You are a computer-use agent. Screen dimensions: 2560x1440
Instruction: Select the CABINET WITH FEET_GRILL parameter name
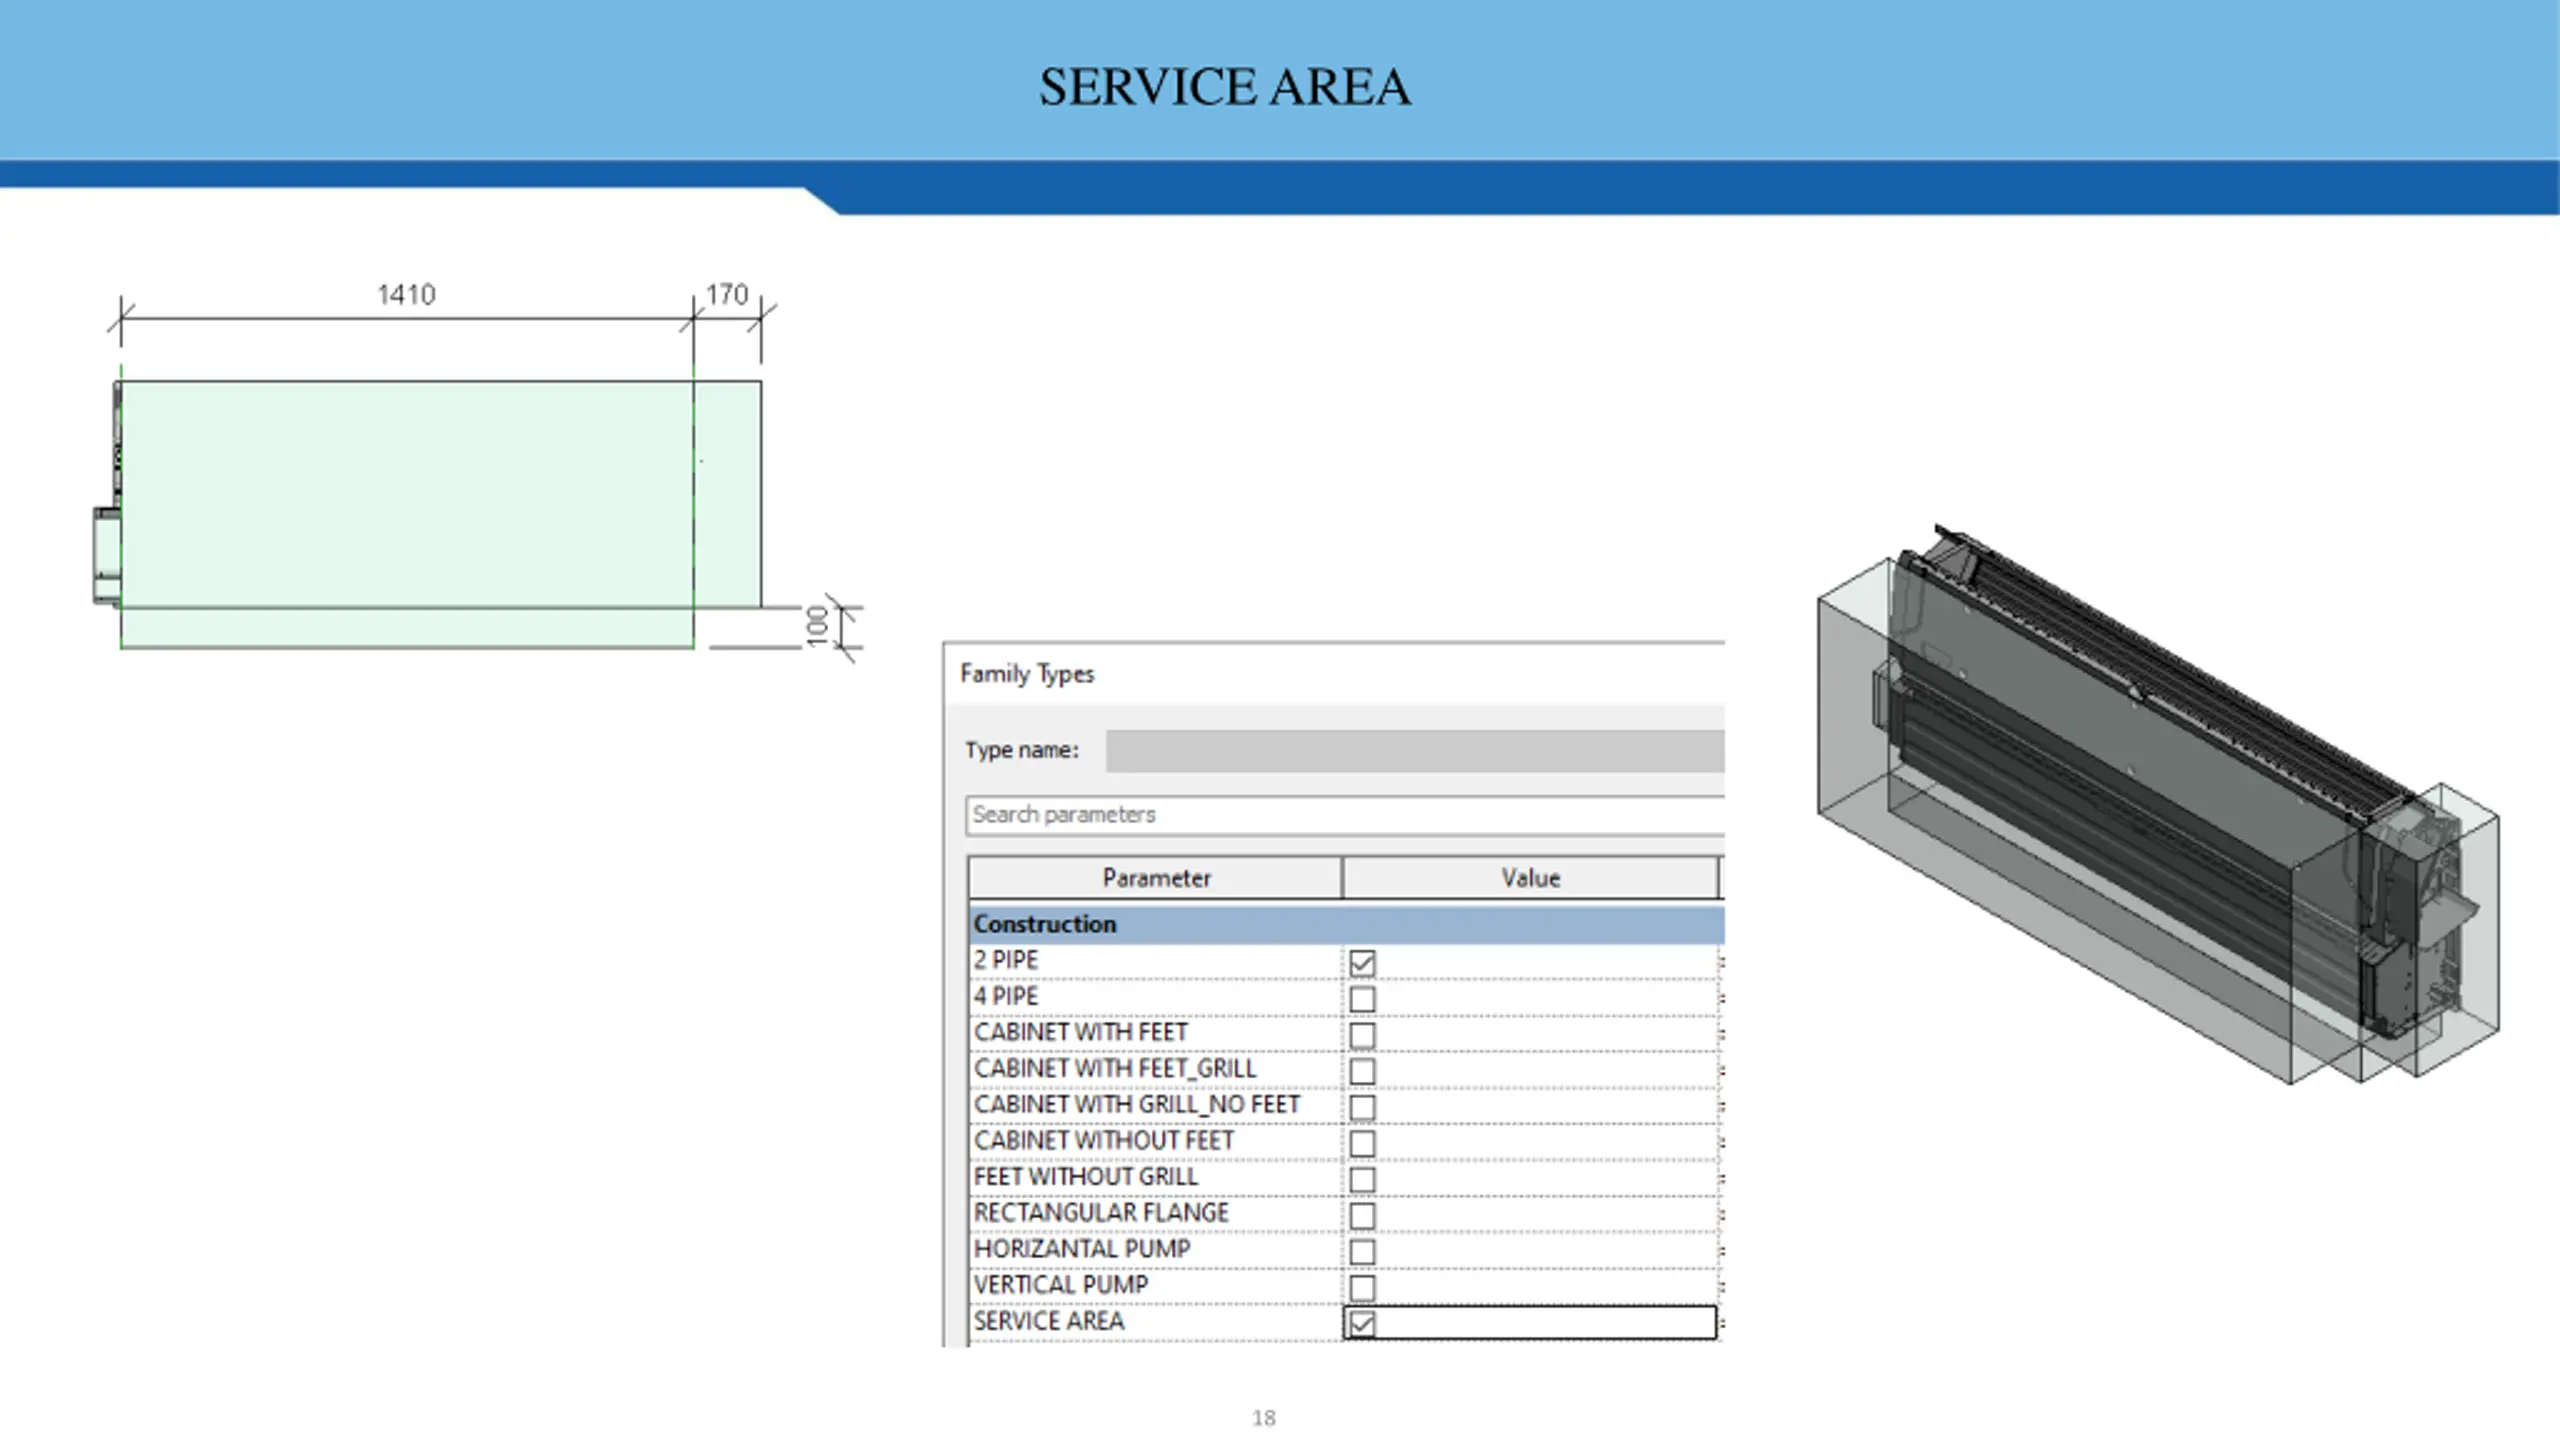[x=1115, y=1068]
